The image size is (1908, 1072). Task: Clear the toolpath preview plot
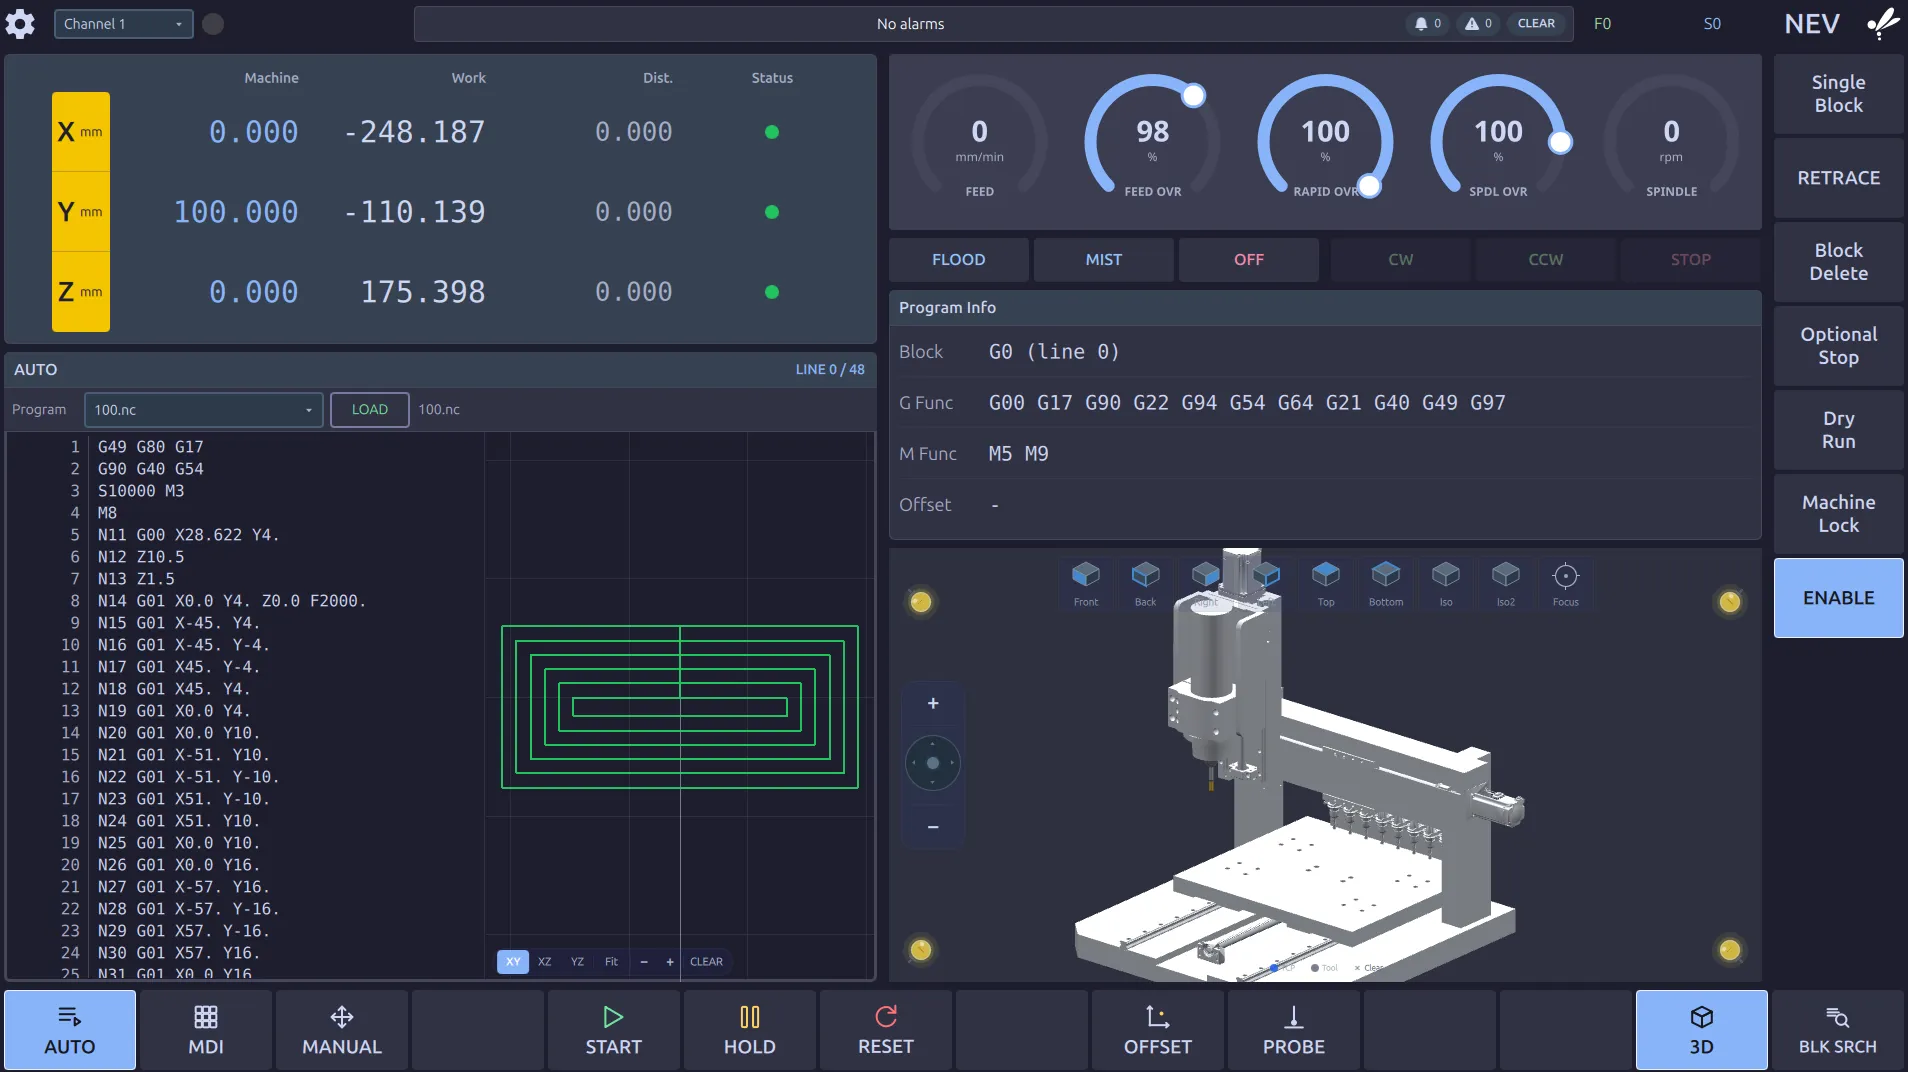click(706, 962)
